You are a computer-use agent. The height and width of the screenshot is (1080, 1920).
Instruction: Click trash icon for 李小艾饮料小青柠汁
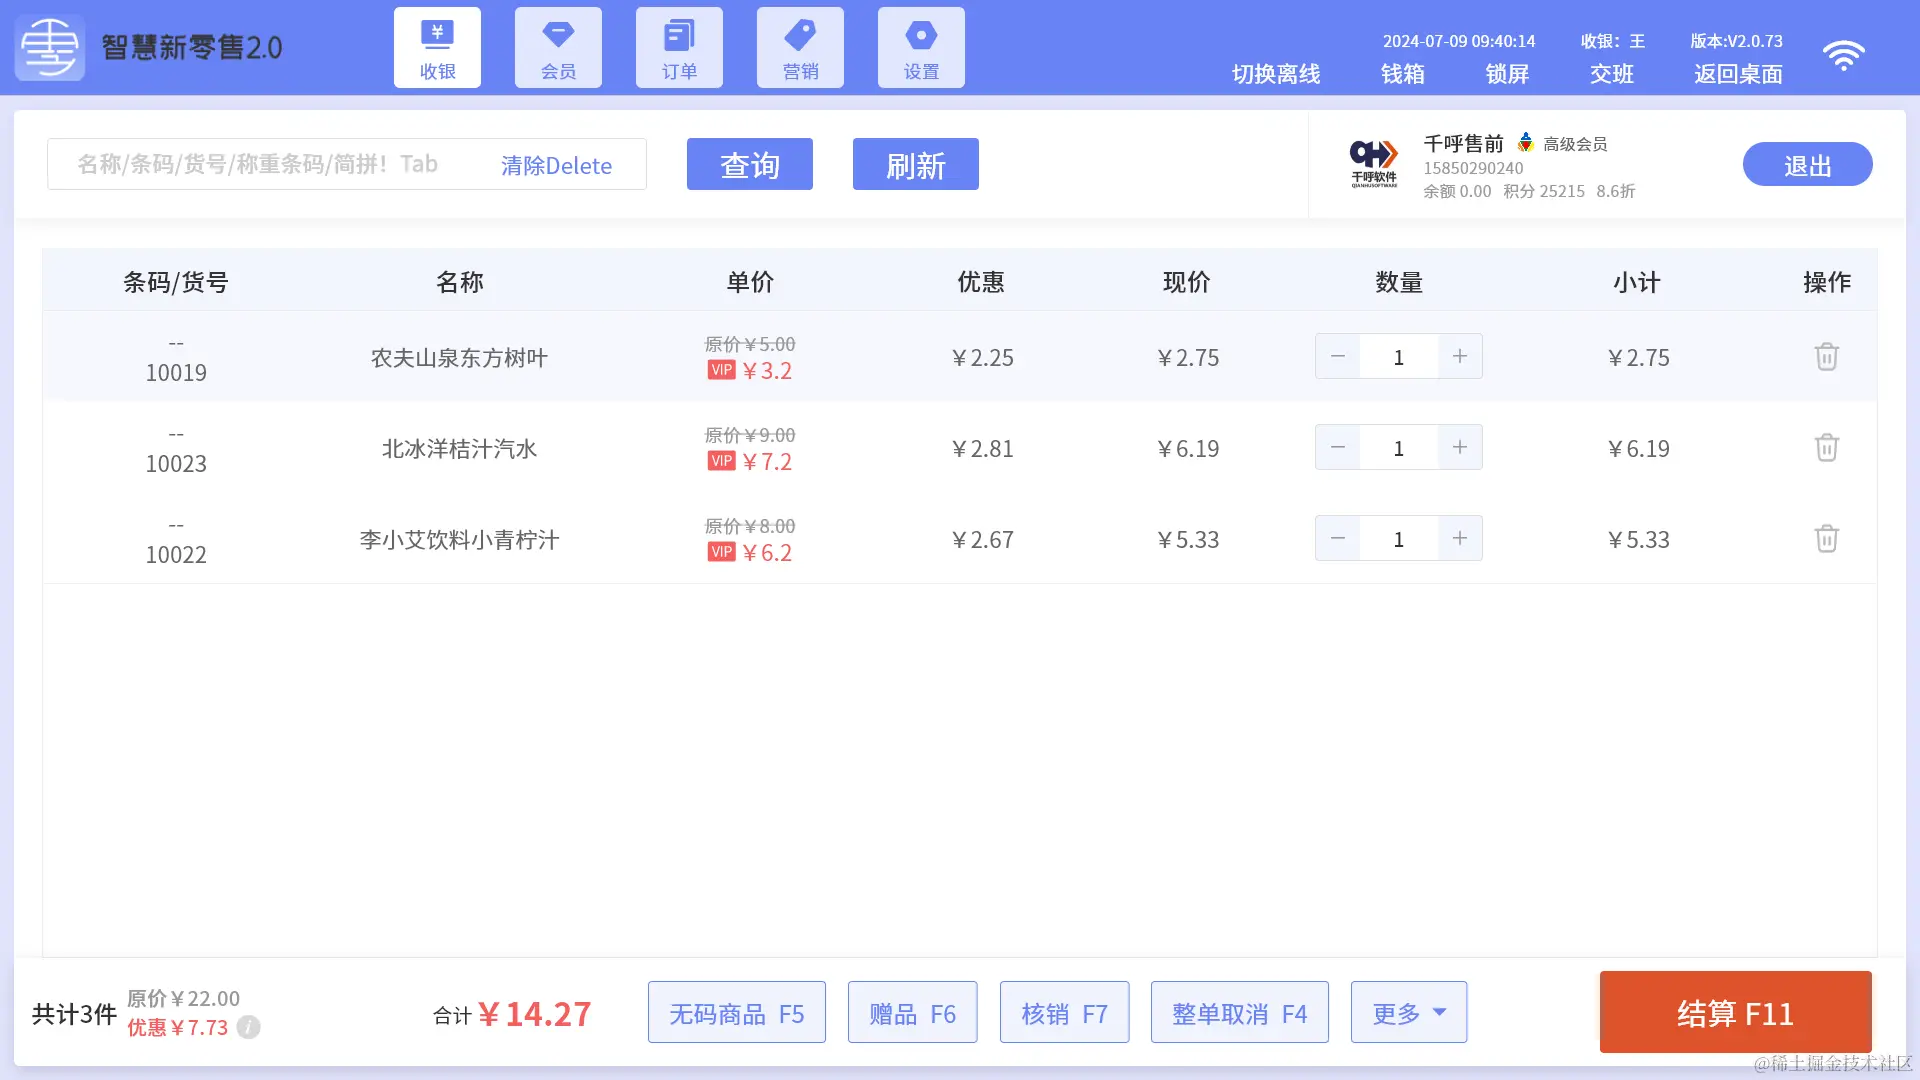1826,539
